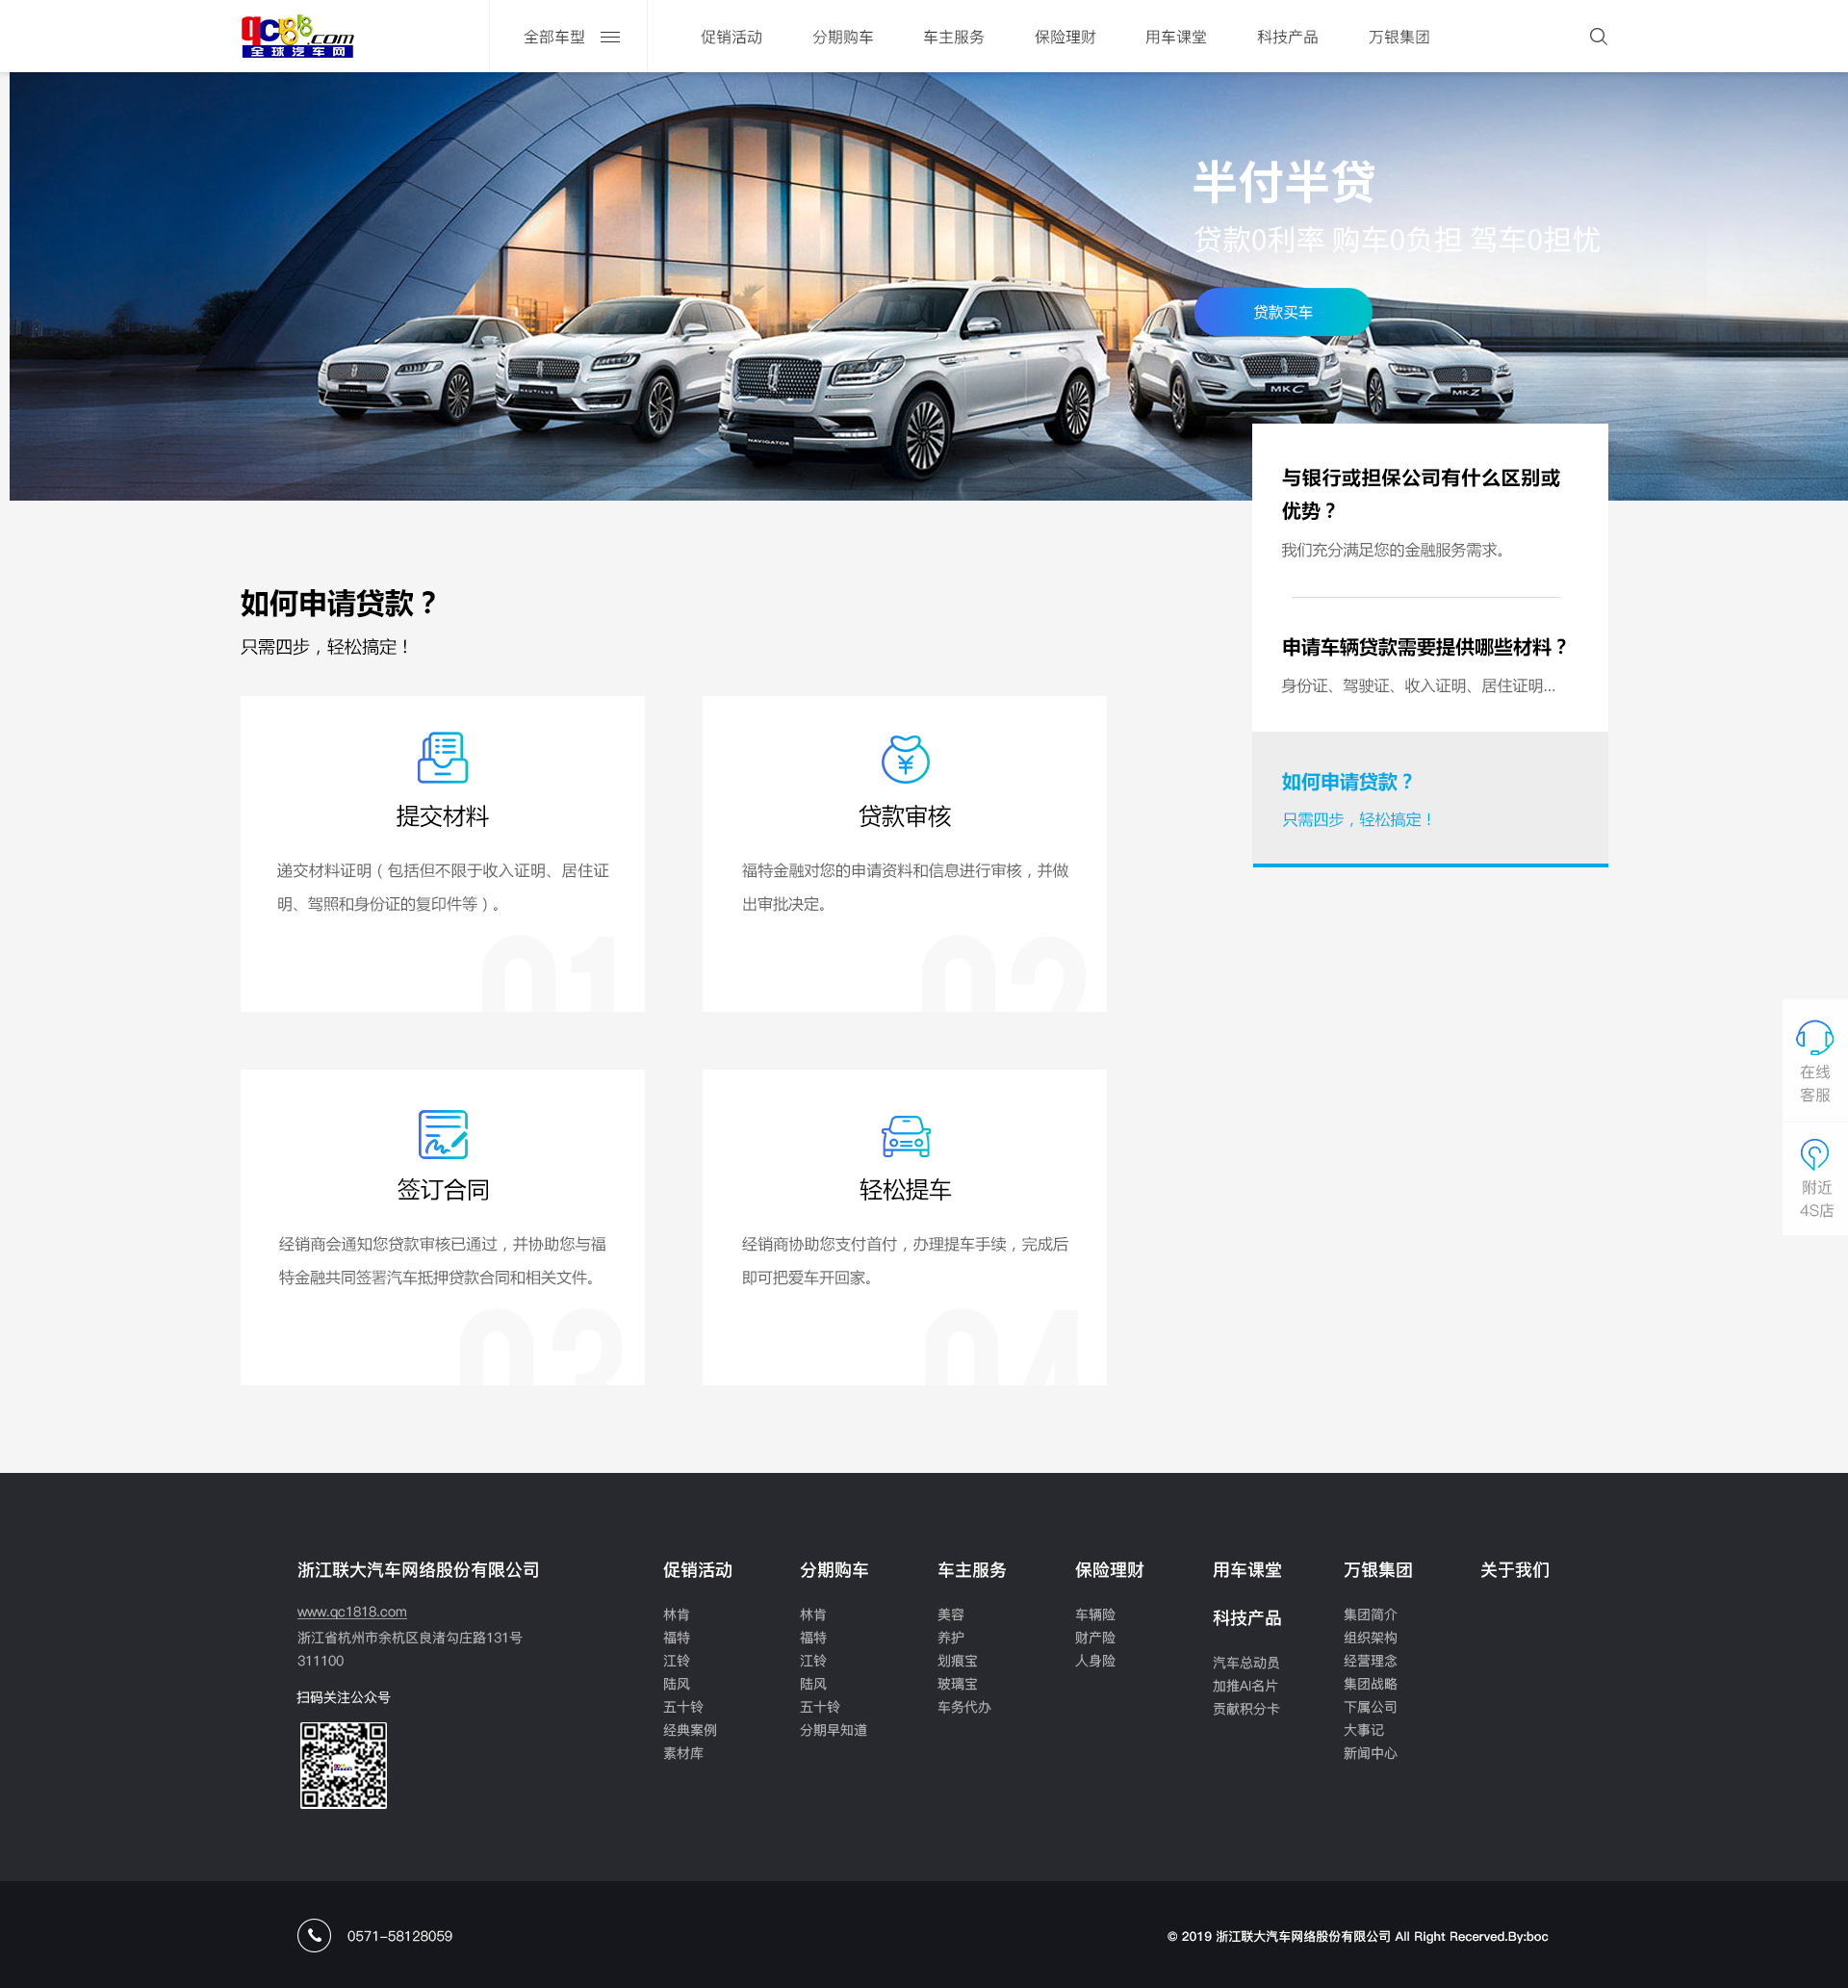Click the 附近4S店 location icon

(x=1814, y=1155)
